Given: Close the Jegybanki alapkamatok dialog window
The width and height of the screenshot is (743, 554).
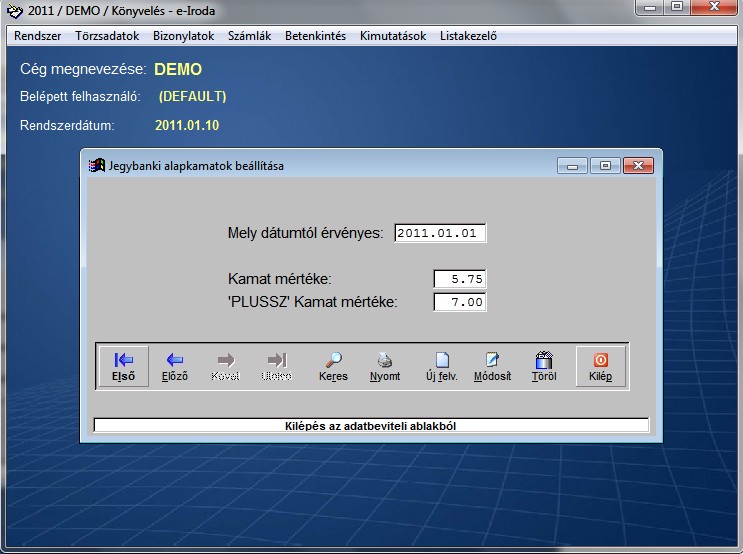Looking at the screenshot, I should 639,165.
